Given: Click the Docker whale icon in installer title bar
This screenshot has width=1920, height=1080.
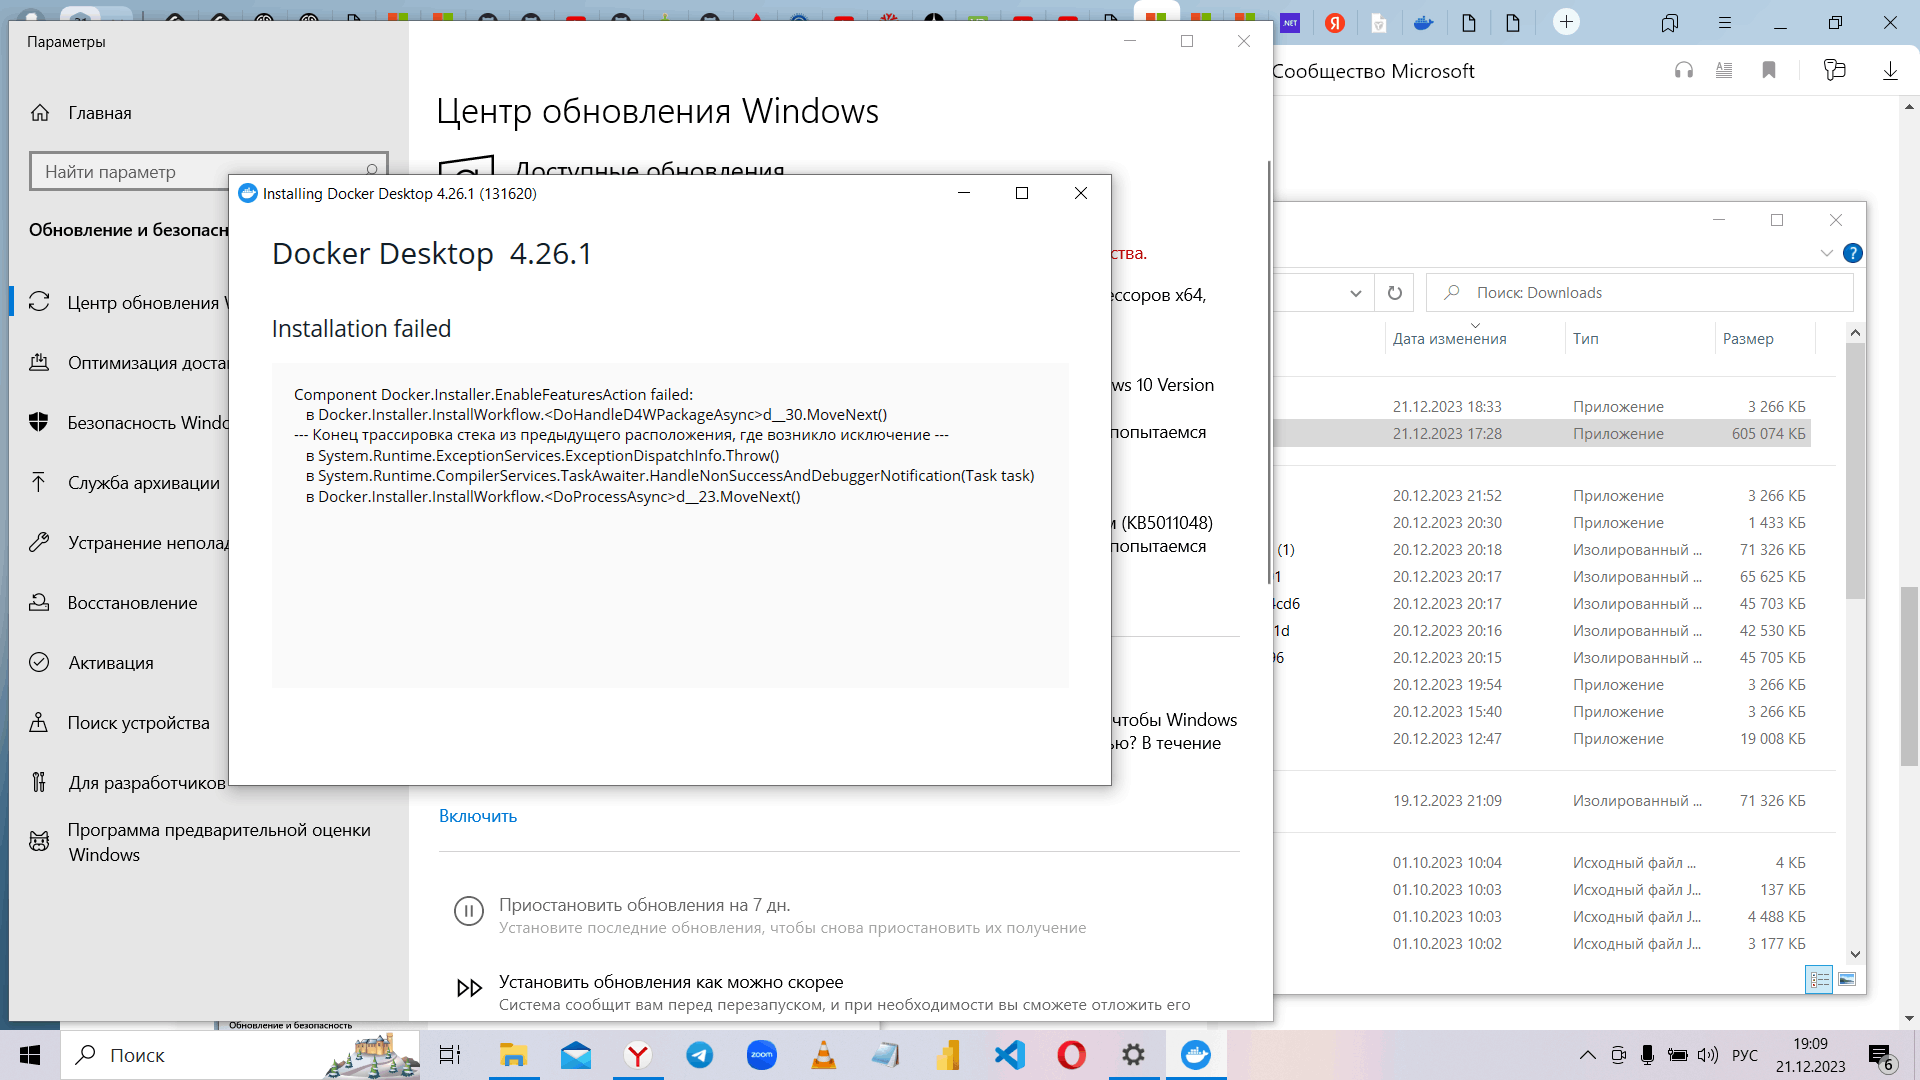Looking at the screenshot, I should [x=248, y=193].
